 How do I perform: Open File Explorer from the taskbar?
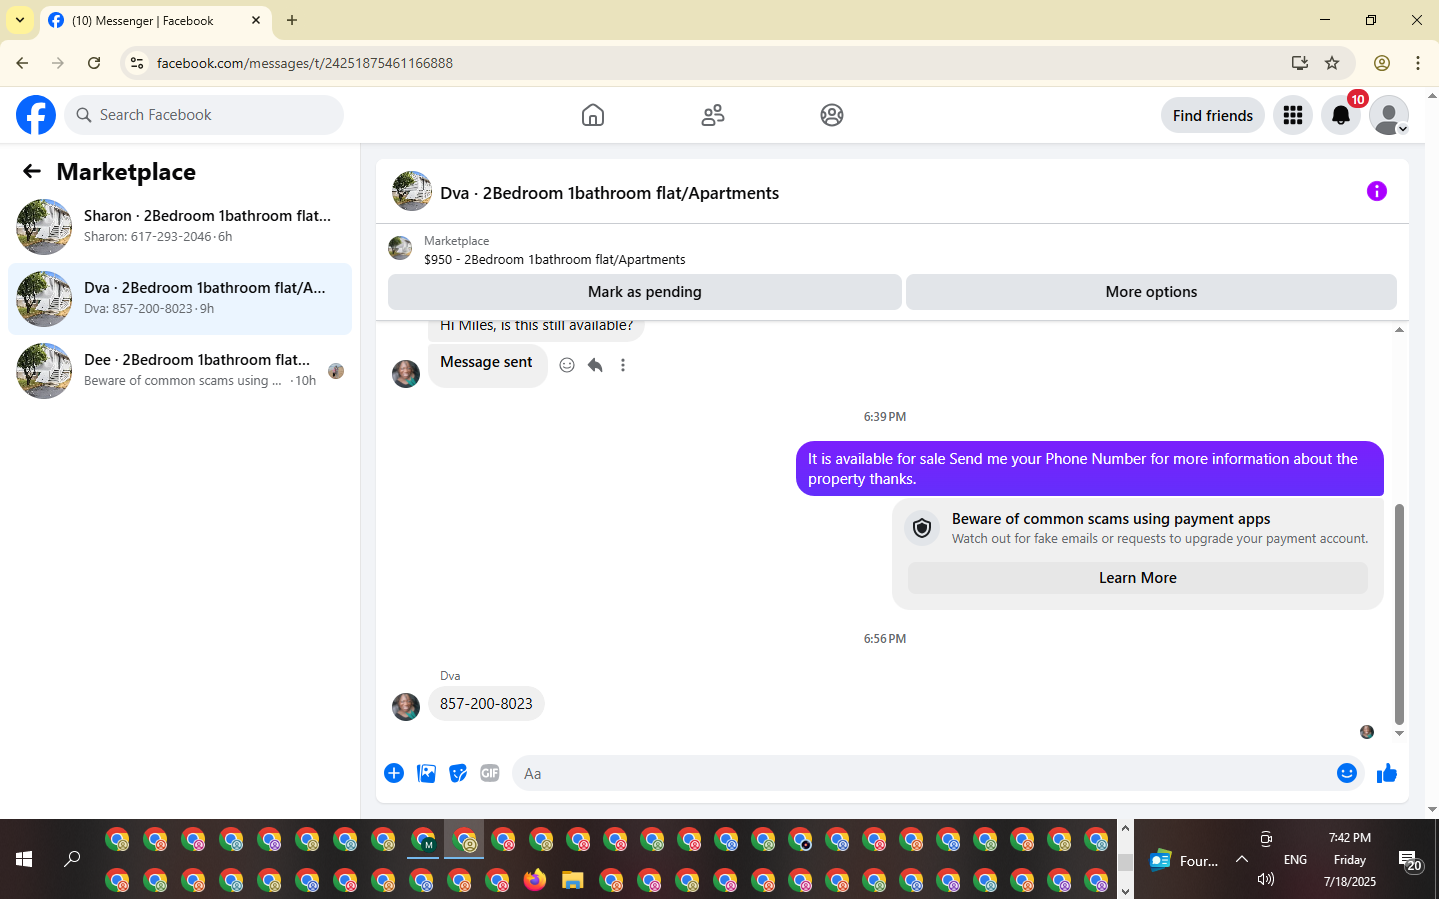coord(572,880)
